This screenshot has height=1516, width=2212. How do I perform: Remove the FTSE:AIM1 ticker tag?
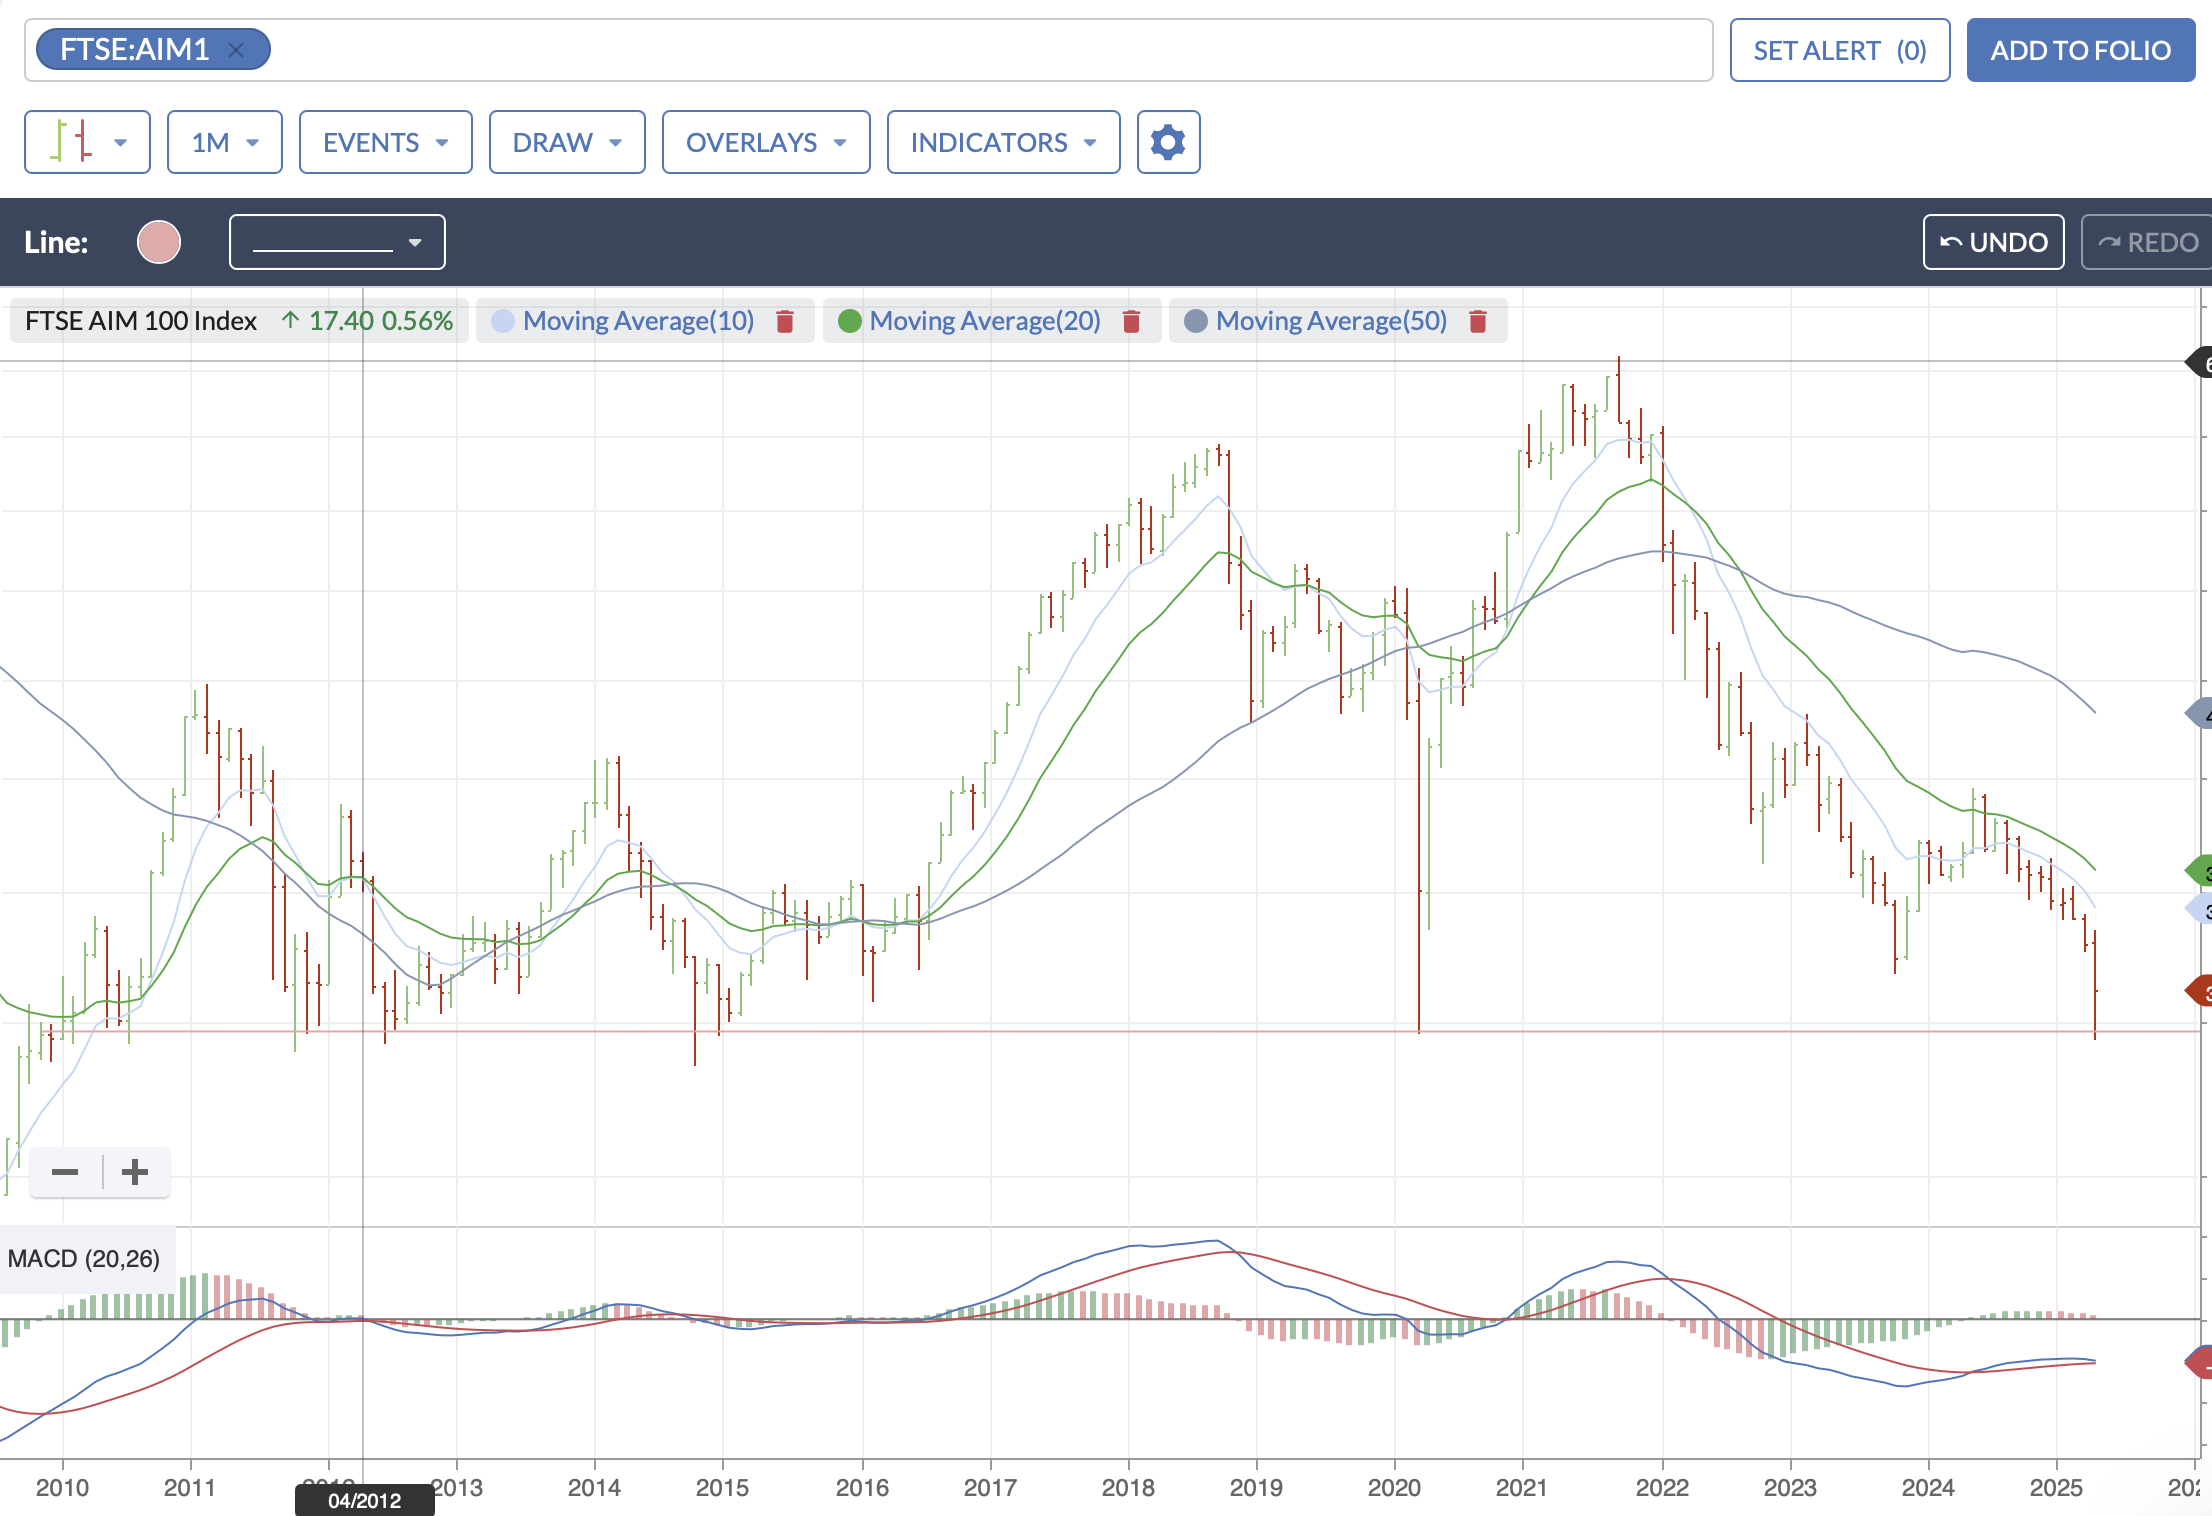click(x=236, y=49)
